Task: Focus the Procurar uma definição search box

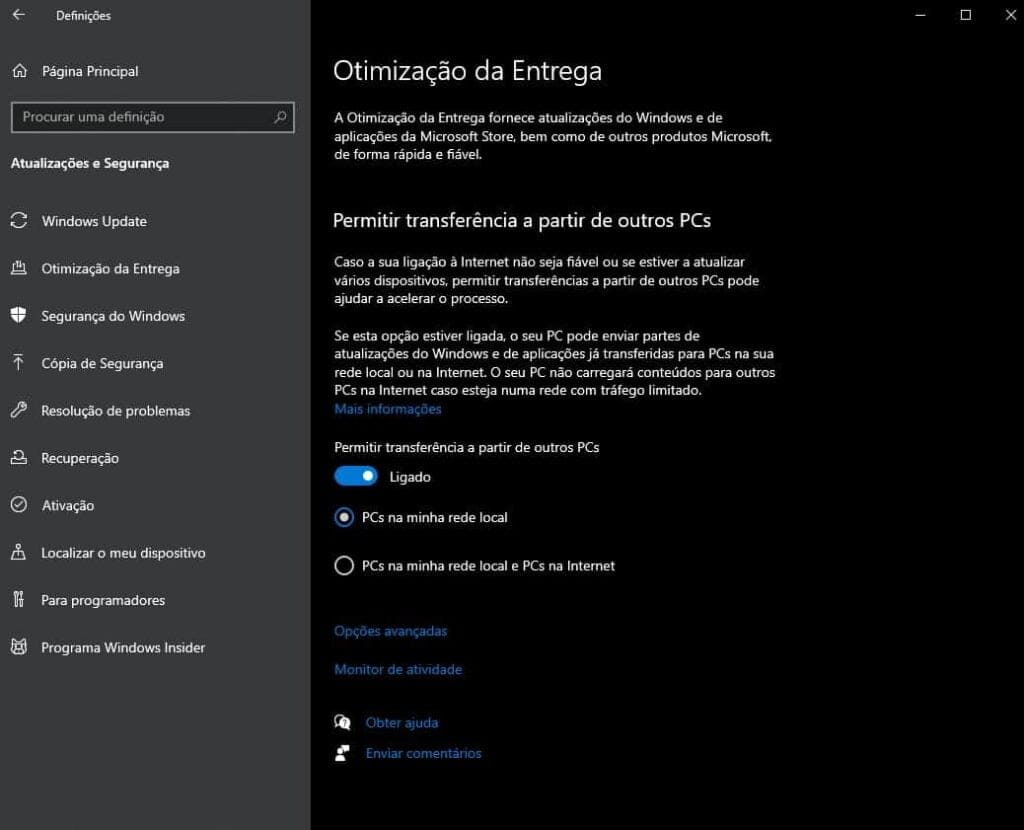Action: click(x=153, y=117)
